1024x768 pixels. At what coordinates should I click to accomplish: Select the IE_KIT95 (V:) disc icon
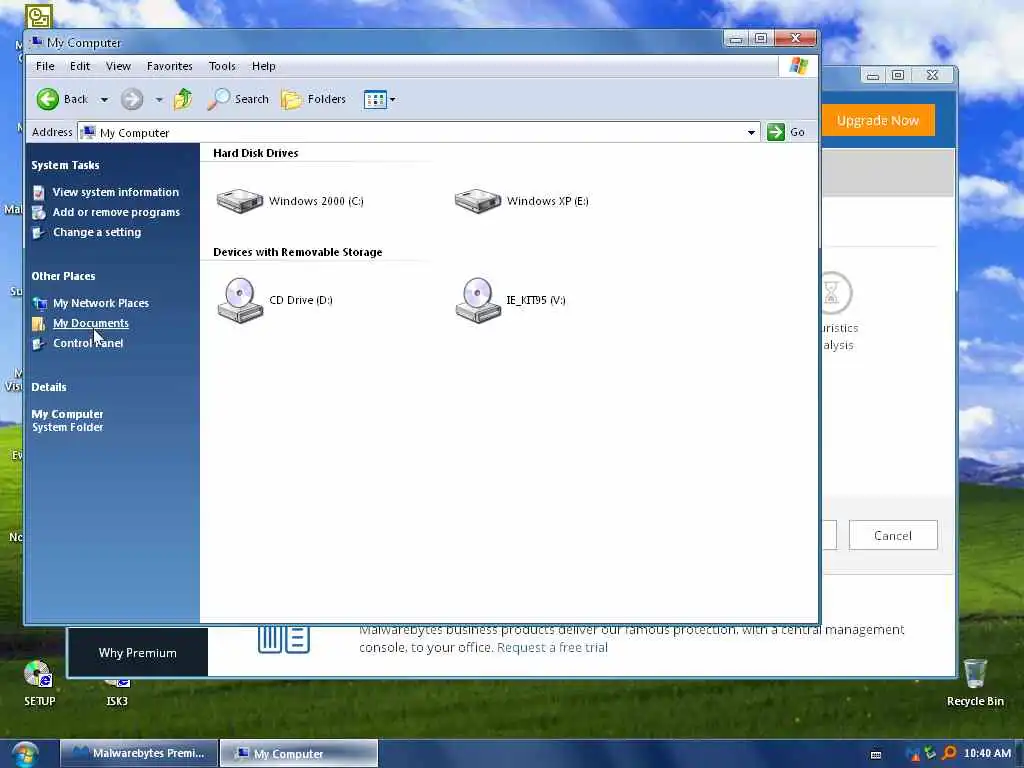[477, 300]
